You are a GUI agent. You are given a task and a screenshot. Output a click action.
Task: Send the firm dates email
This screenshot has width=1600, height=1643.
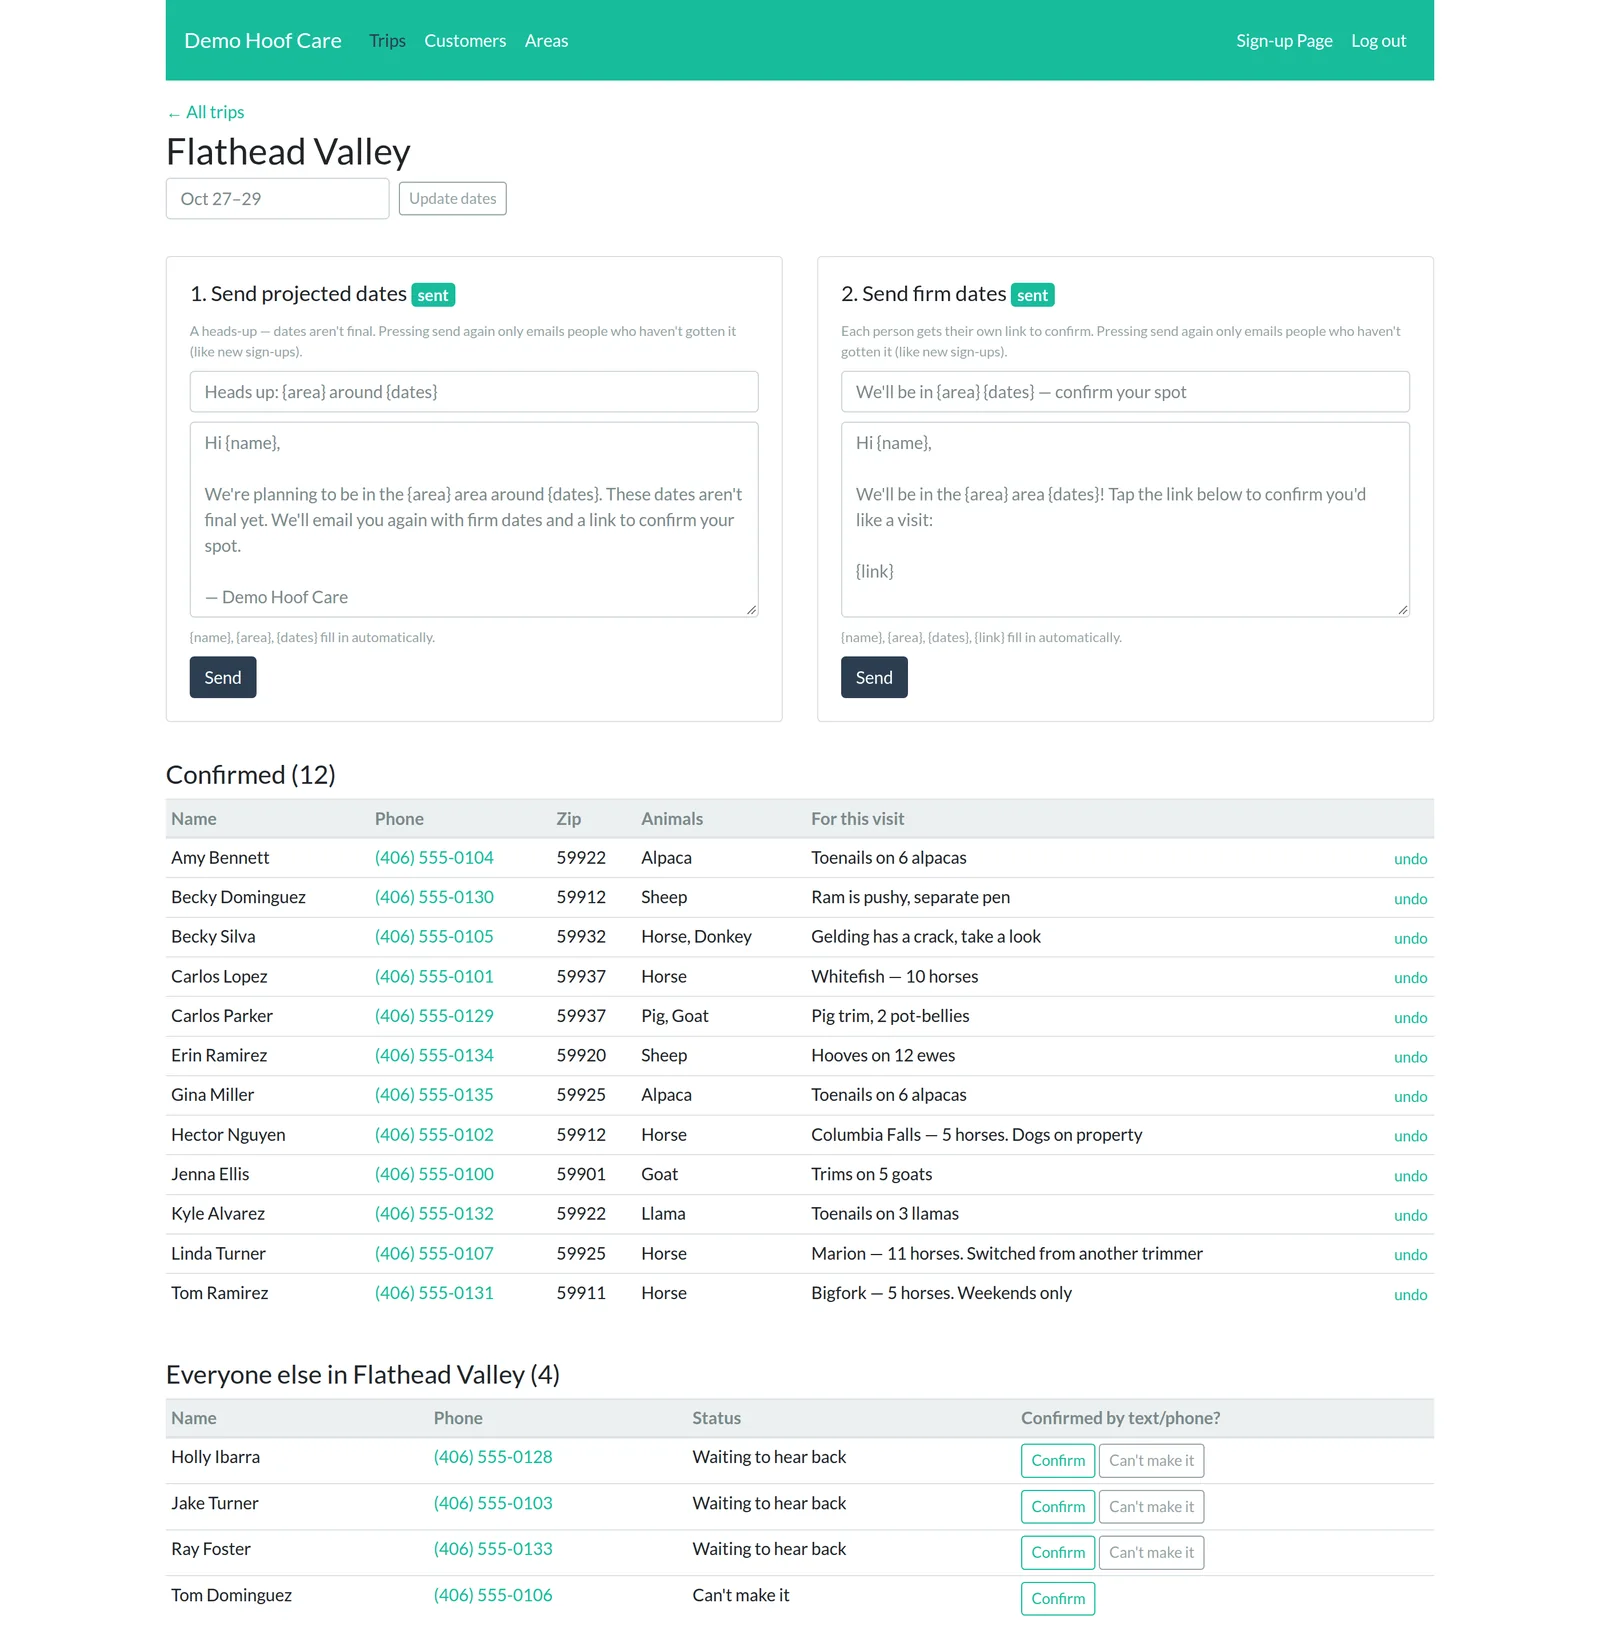[x=874, y=677]
